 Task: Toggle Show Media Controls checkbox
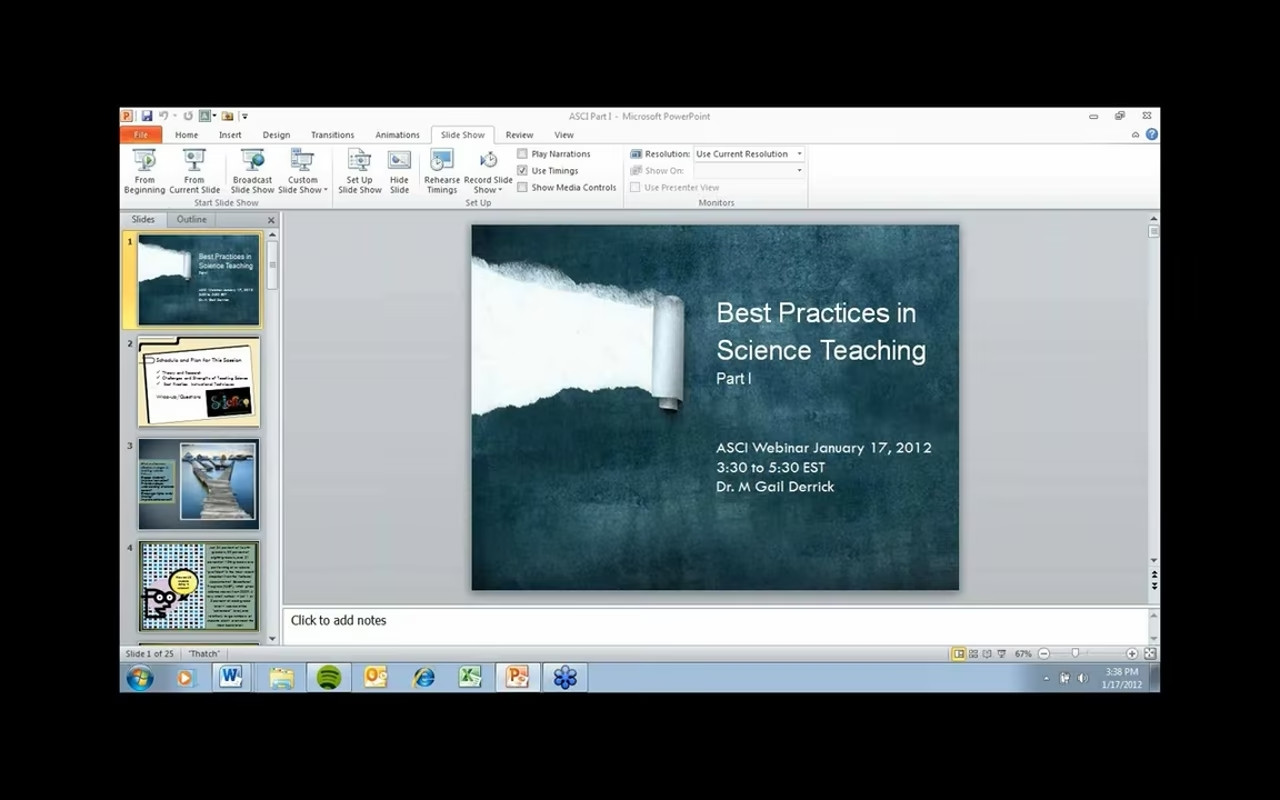pos(522,188)
